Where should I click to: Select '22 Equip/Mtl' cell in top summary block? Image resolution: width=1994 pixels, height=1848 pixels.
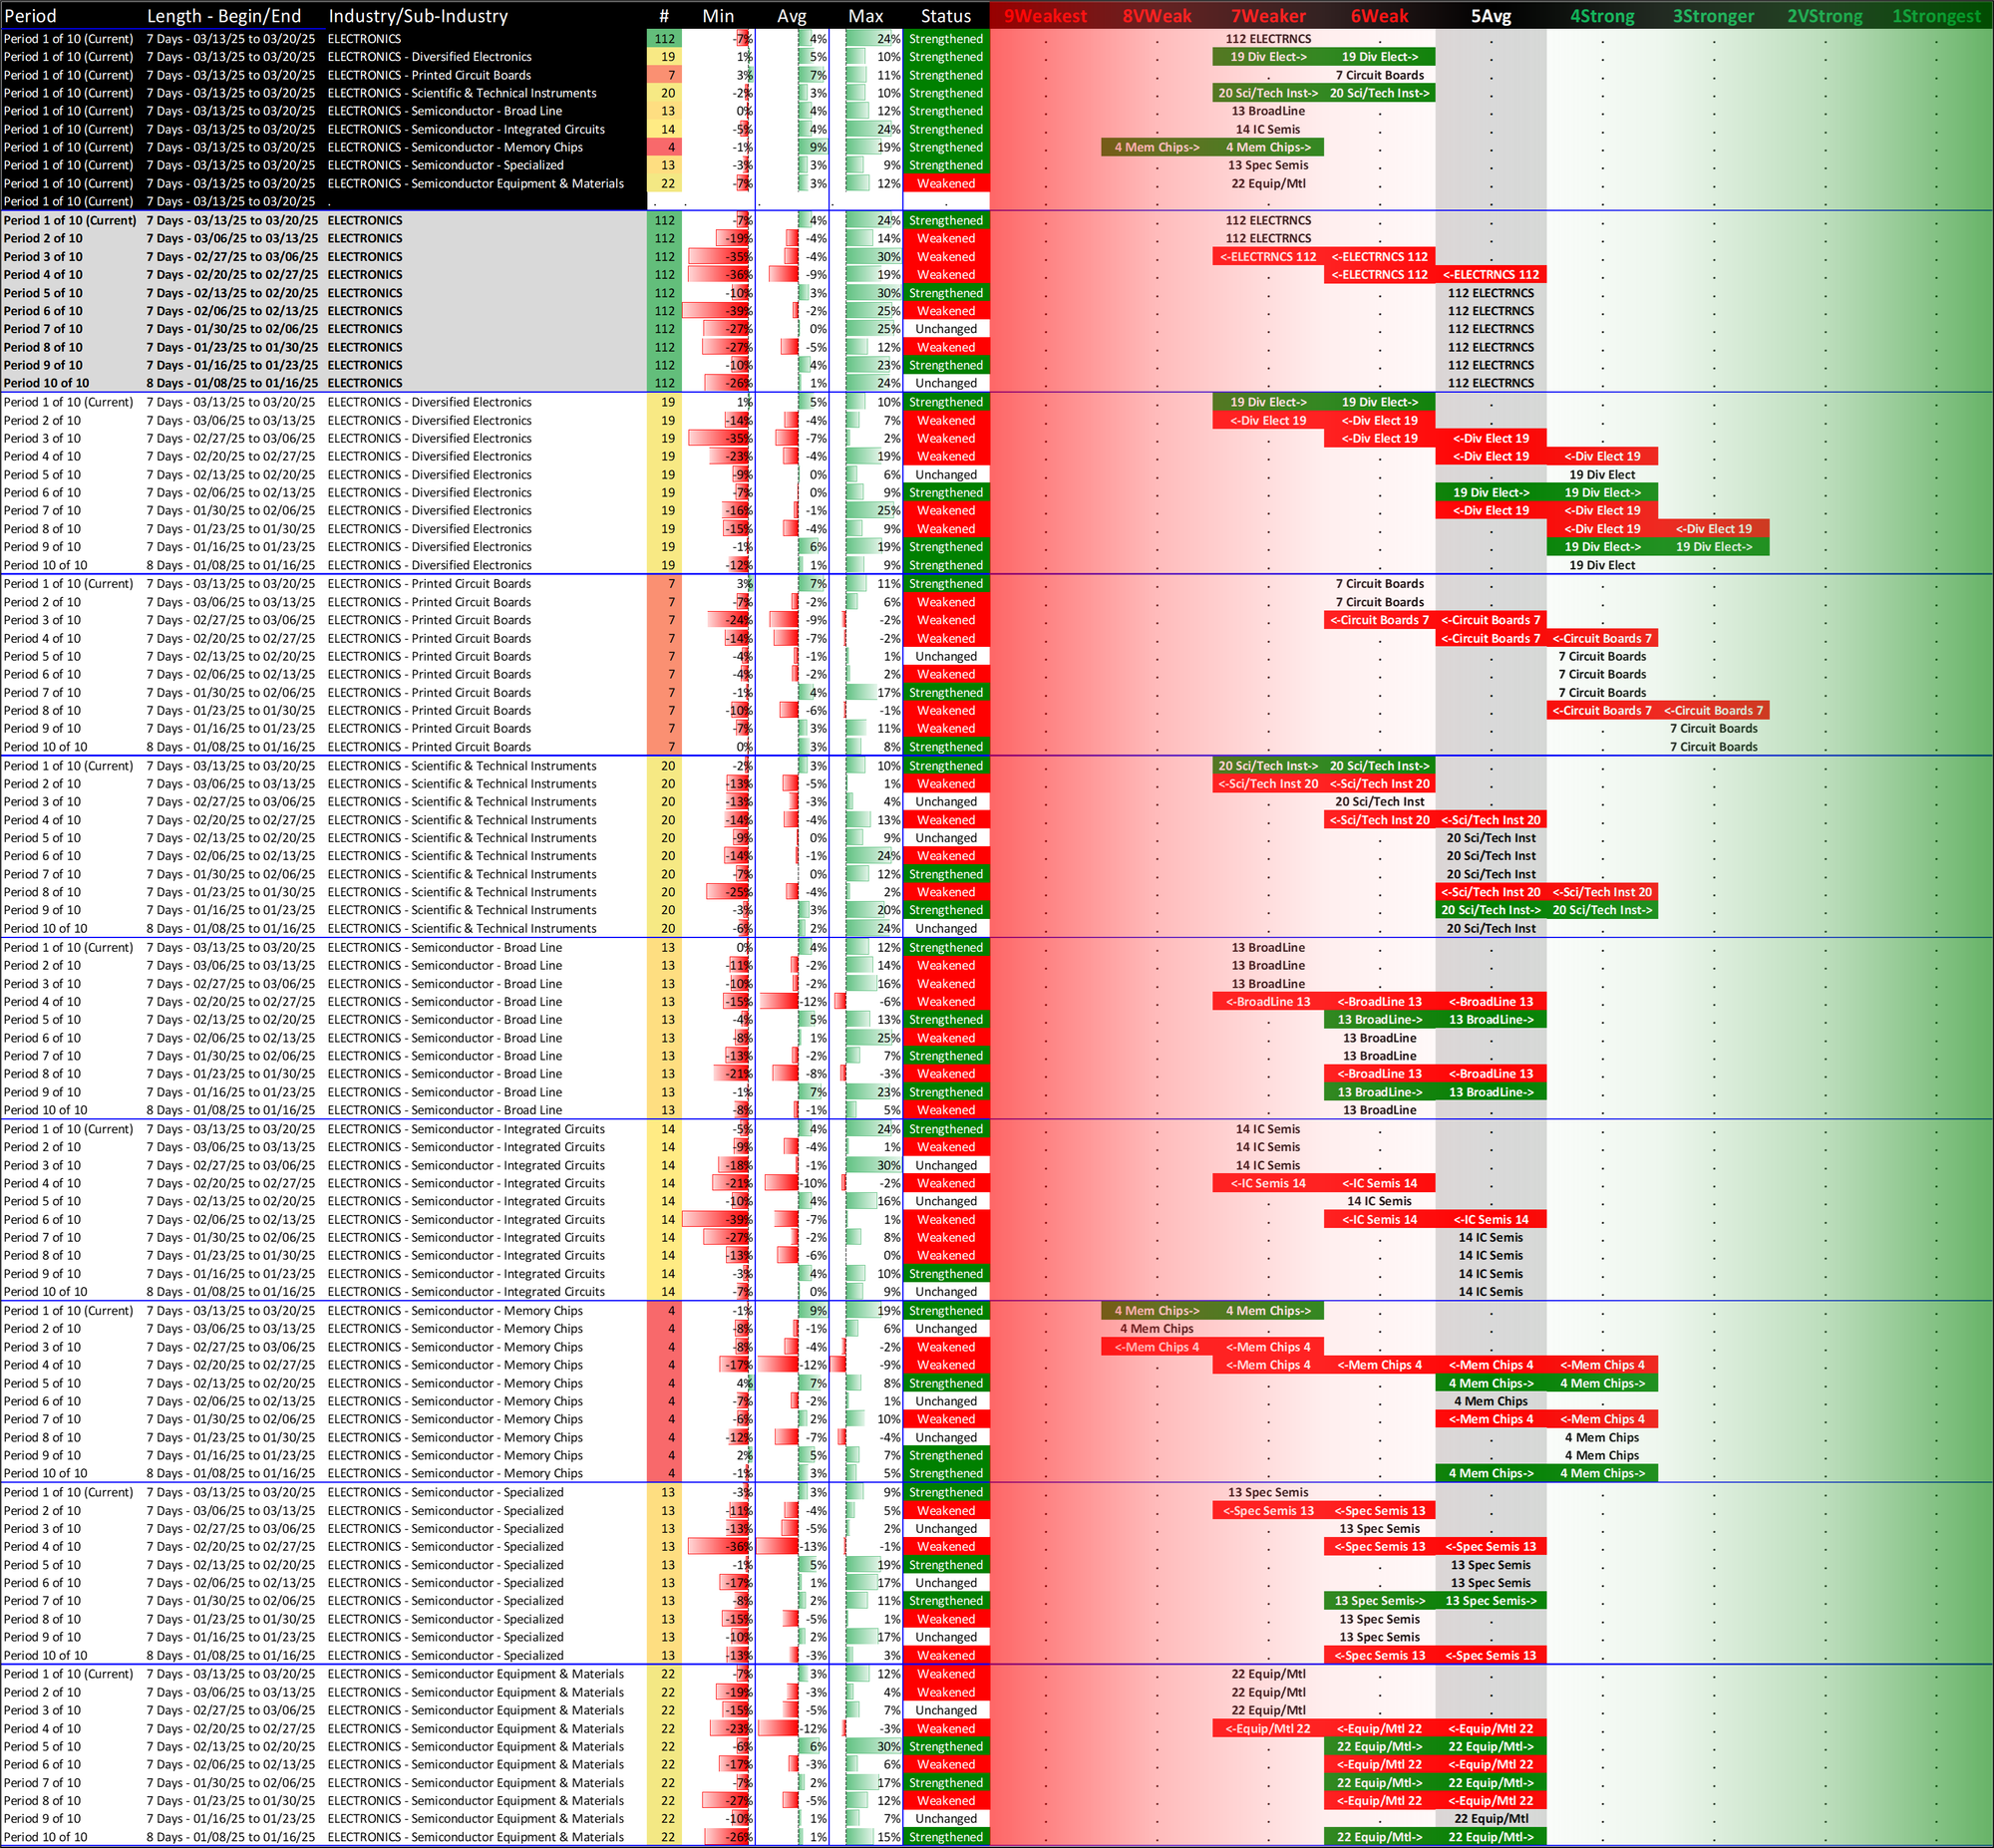(x=1268, y=184)
